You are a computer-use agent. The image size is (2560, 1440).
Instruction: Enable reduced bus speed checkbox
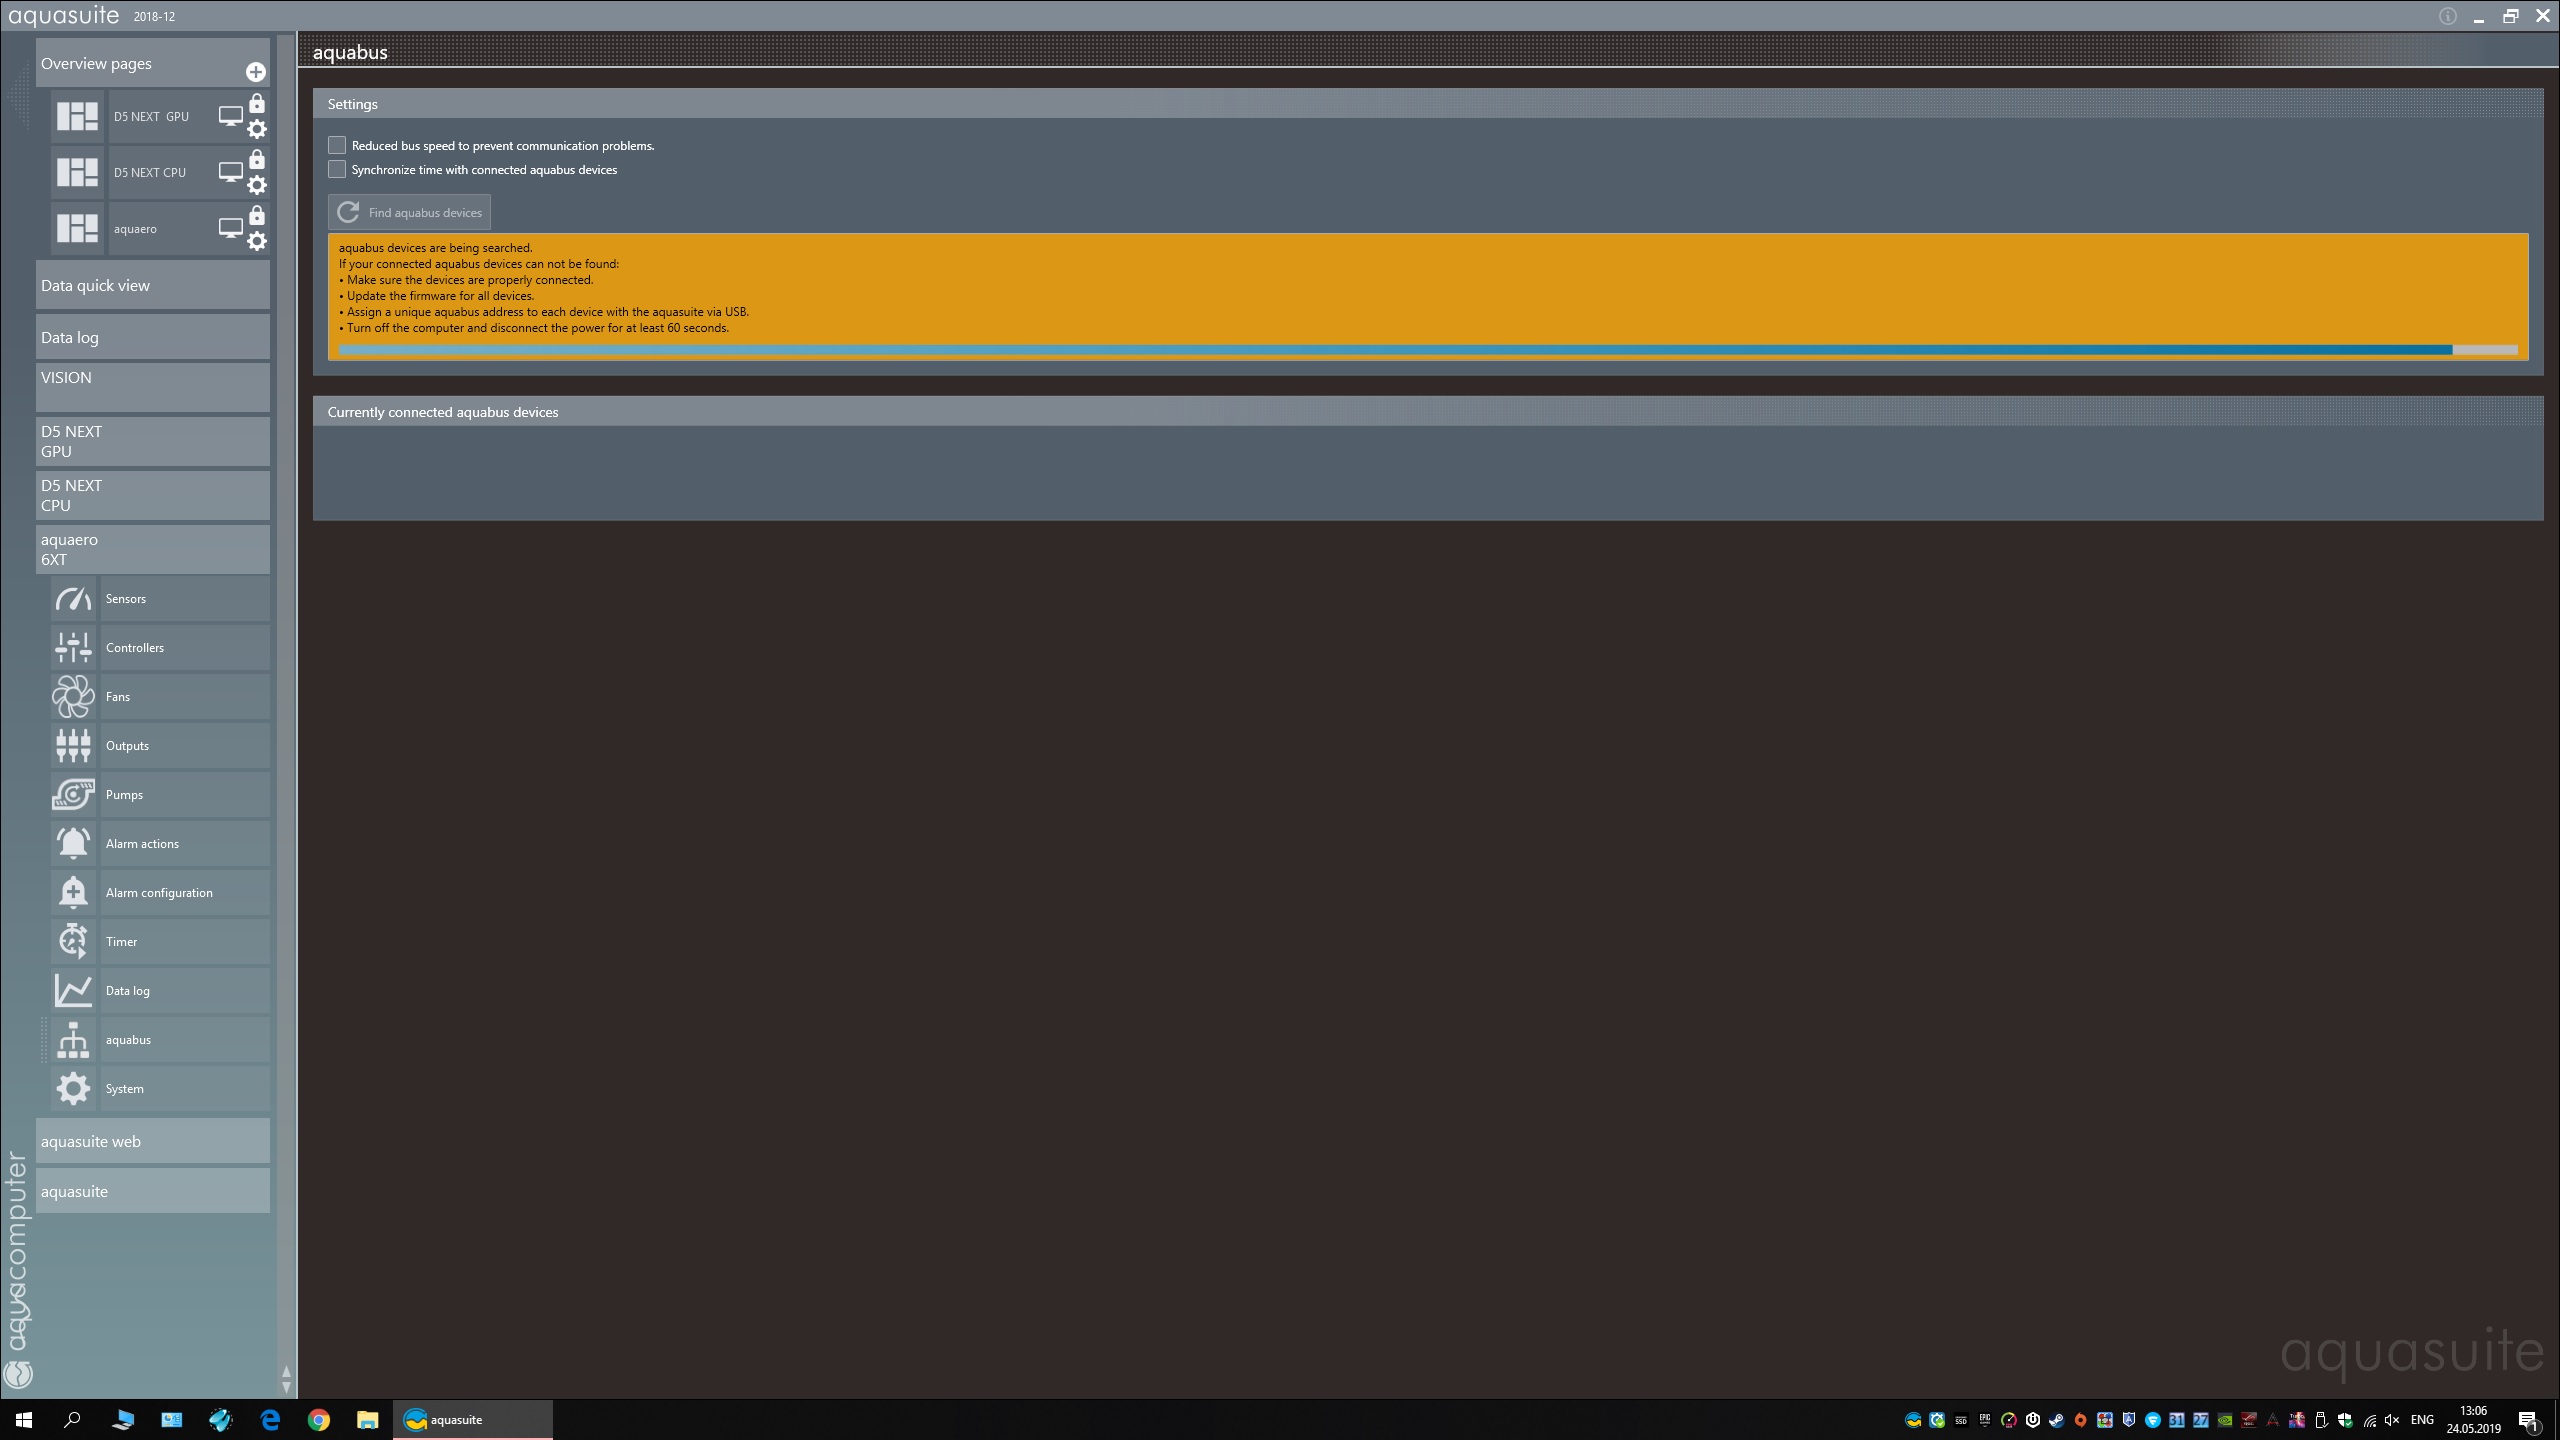337,146
